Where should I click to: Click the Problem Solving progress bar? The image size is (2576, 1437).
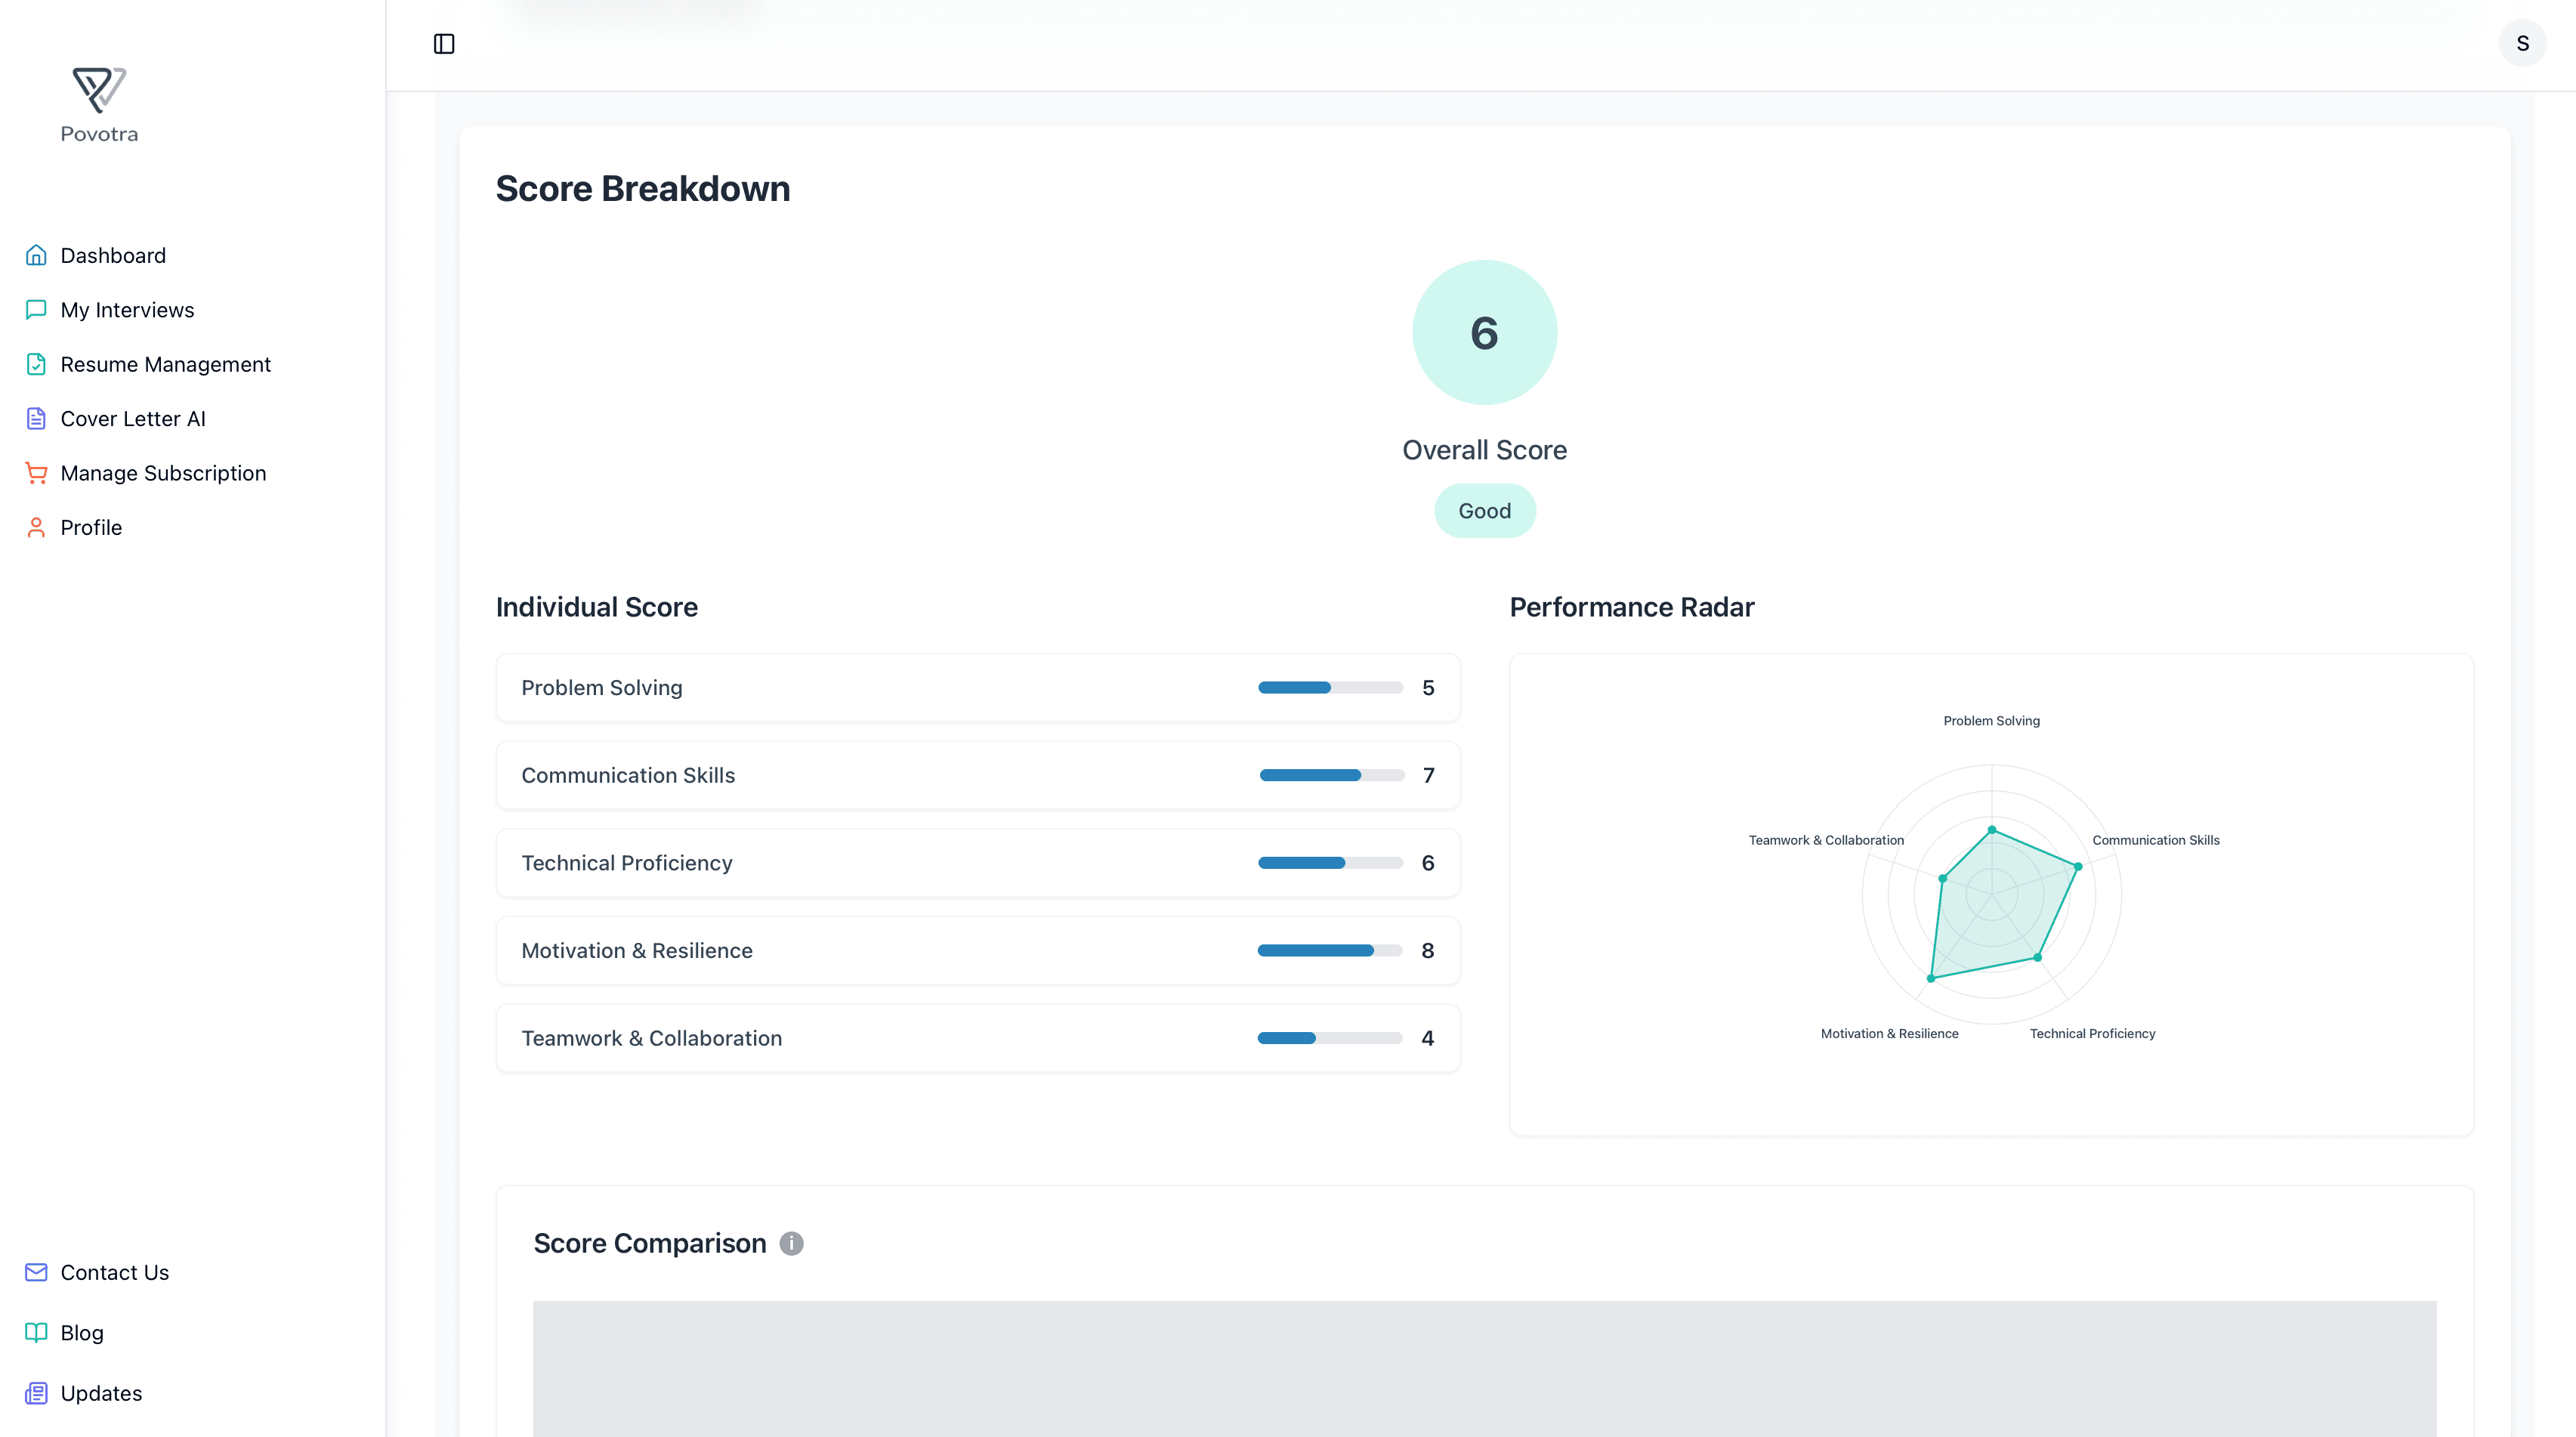click(x=1330, y=687)
